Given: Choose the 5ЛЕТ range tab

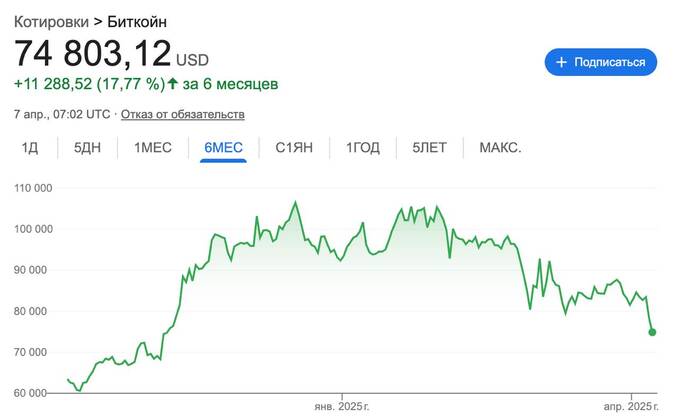Looking at the screenshot, I should point(430,148).
